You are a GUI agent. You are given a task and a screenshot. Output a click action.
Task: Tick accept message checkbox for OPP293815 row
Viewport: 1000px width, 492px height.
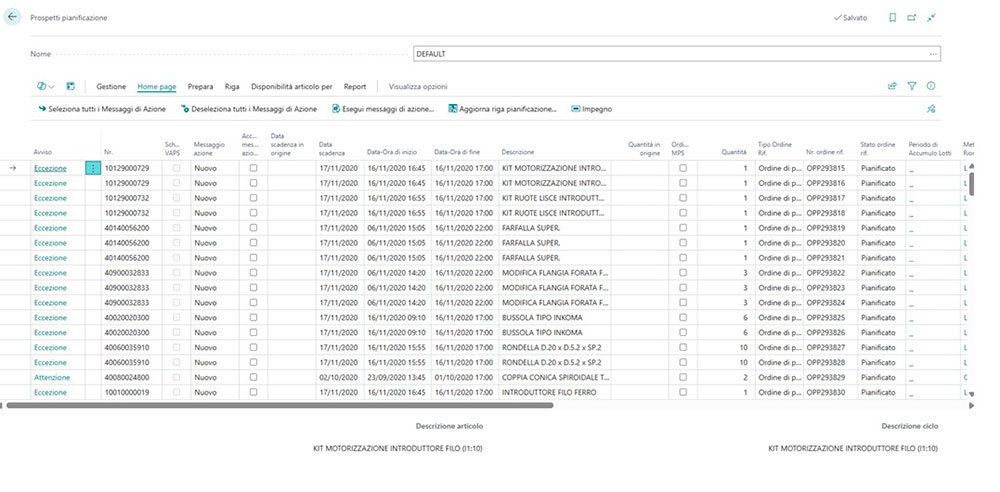click(x=253, y=168)
